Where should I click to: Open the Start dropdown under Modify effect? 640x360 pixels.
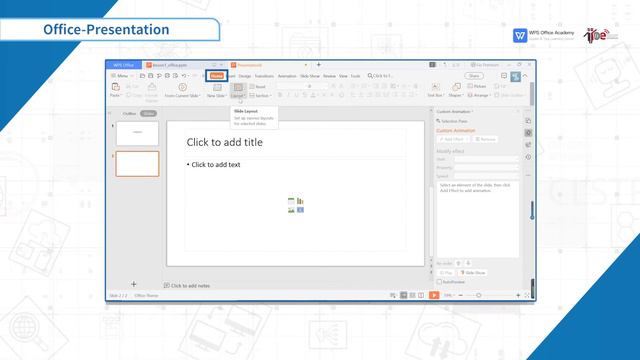point(486,159)
